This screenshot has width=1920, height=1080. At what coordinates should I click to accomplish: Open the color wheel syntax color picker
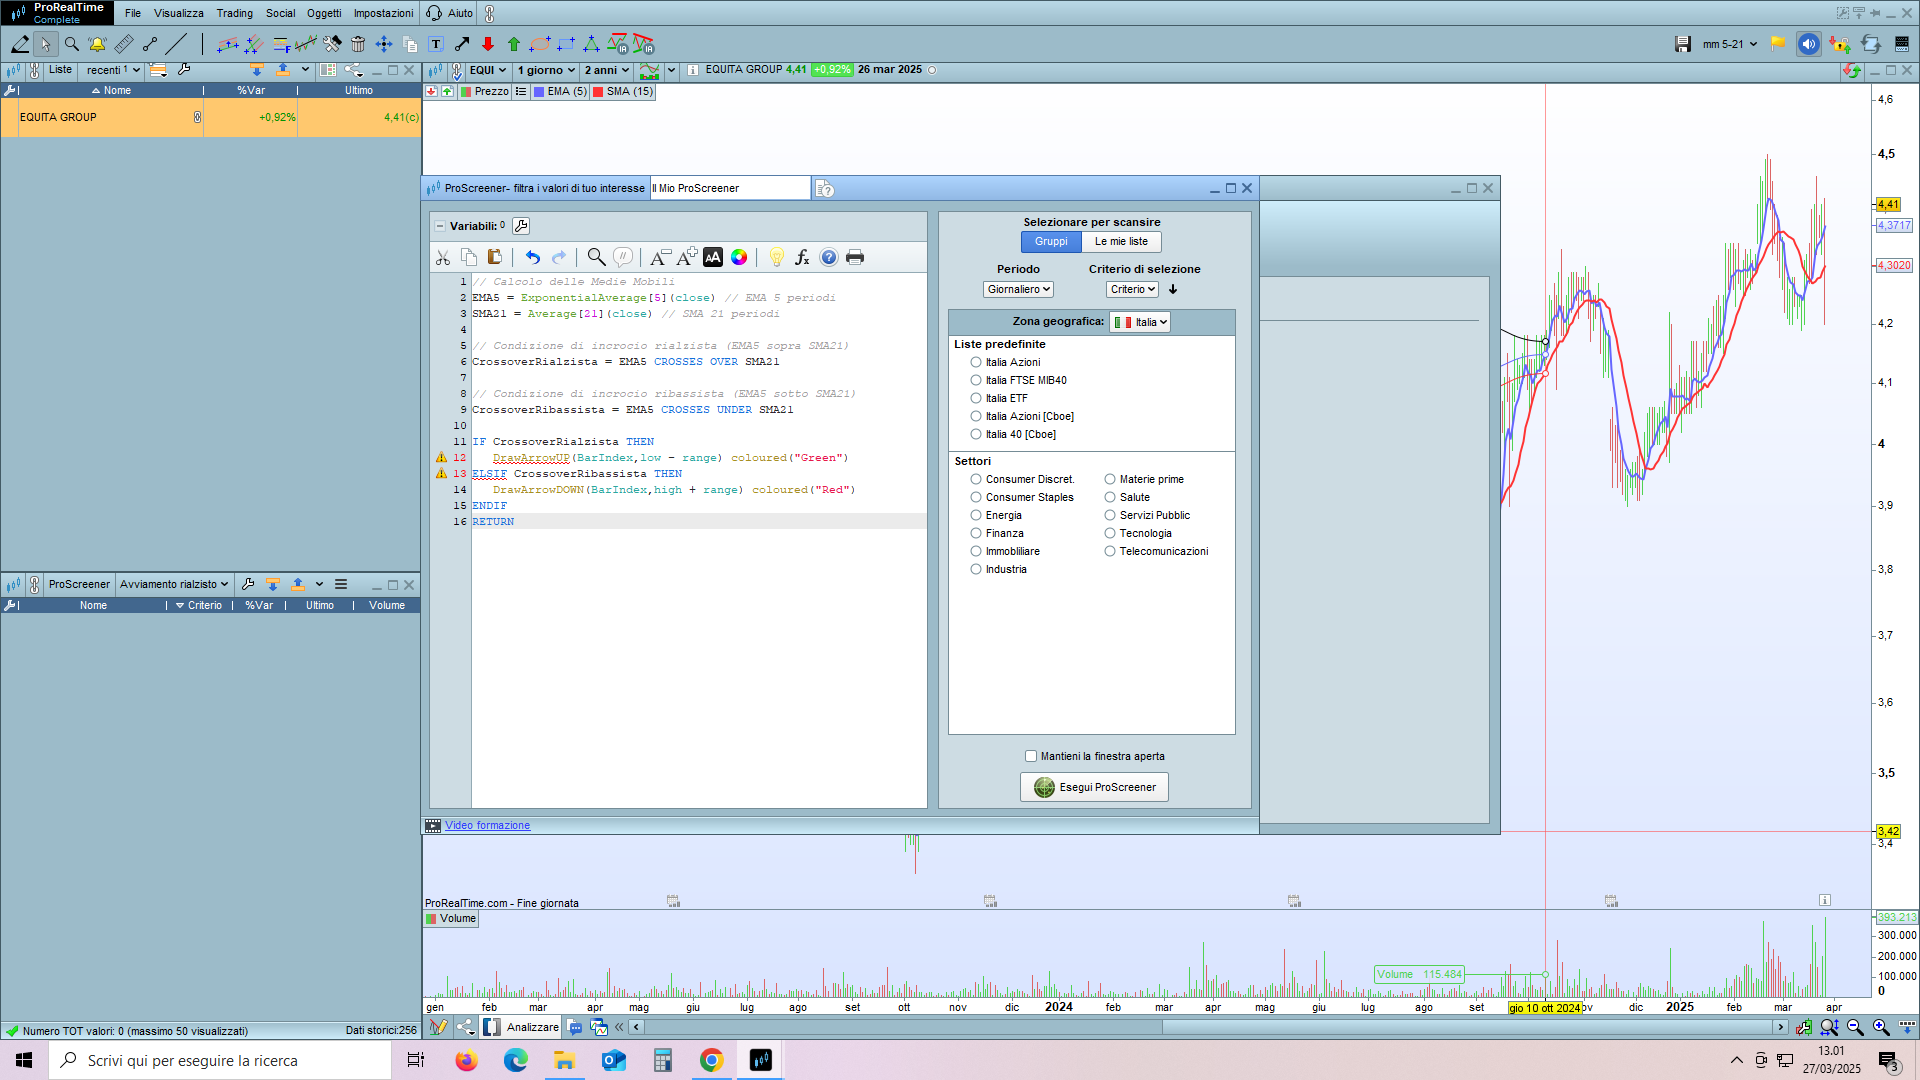[x=739, y=258]
